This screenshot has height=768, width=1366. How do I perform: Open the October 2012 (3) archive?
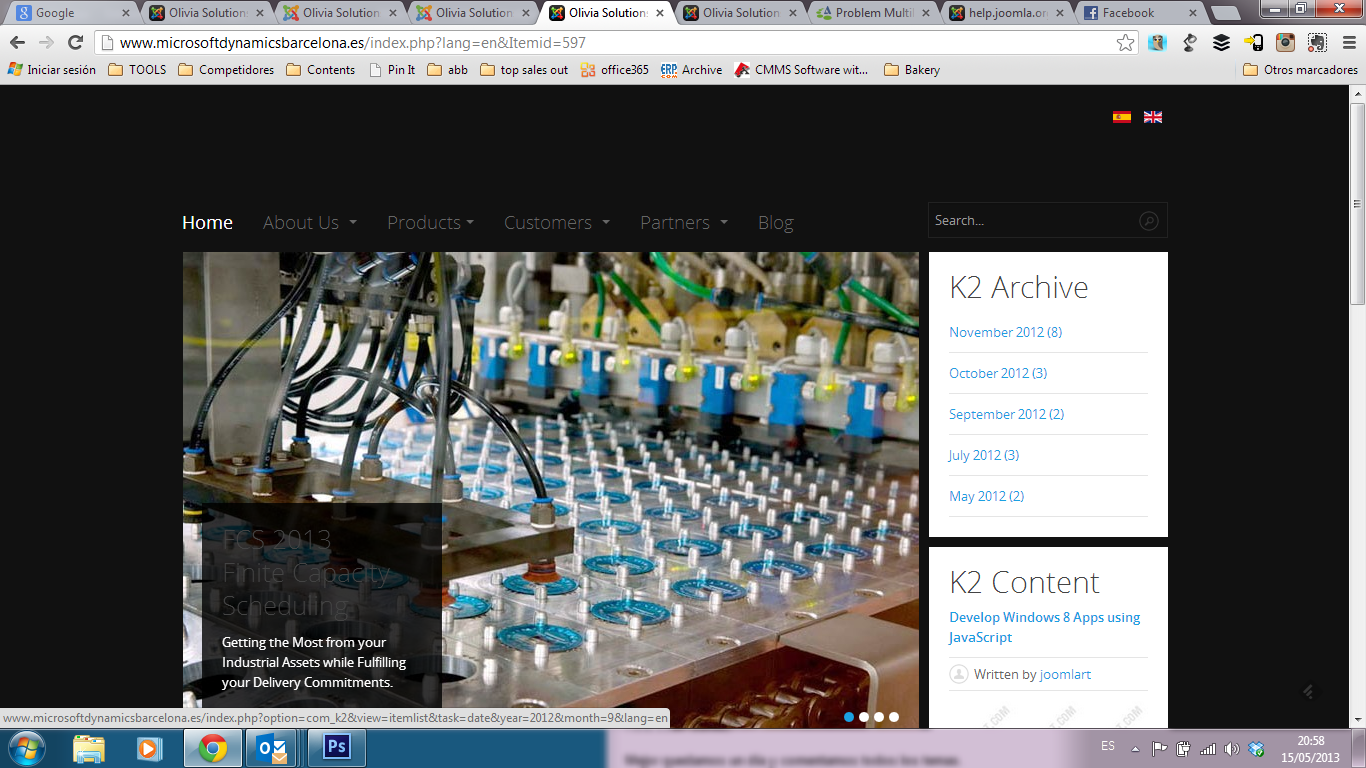998,373
